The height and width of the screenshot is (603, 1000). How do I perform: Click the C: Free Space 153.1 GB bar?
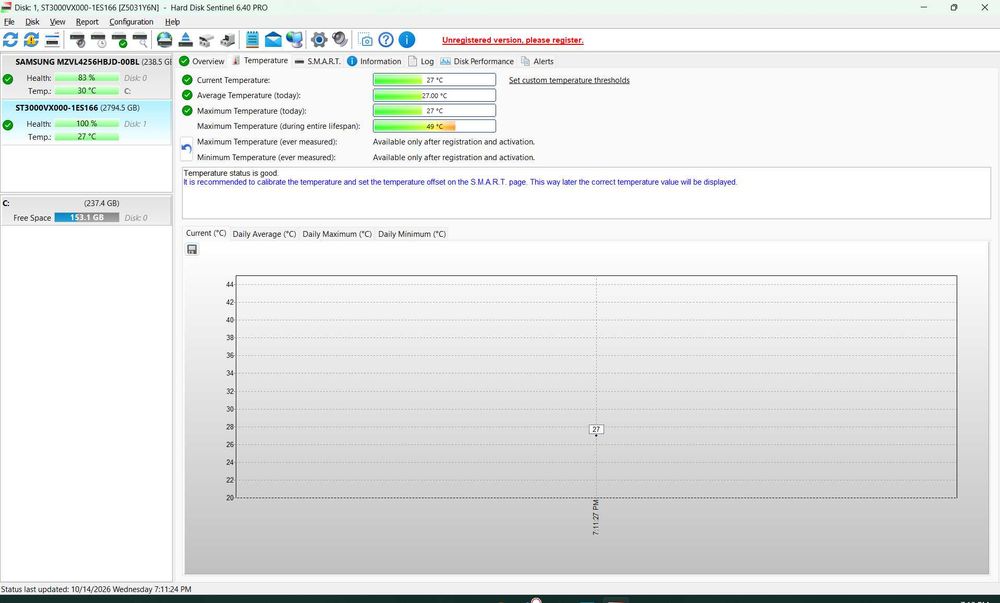tap(87, 217)
